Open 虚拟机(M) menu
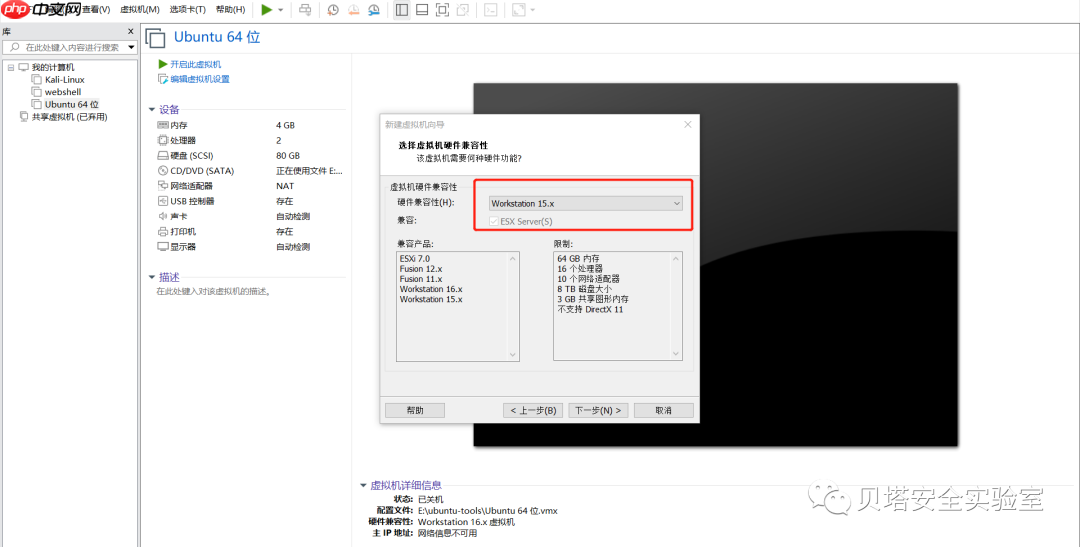 pyautogui.click(x=140, y=10)
